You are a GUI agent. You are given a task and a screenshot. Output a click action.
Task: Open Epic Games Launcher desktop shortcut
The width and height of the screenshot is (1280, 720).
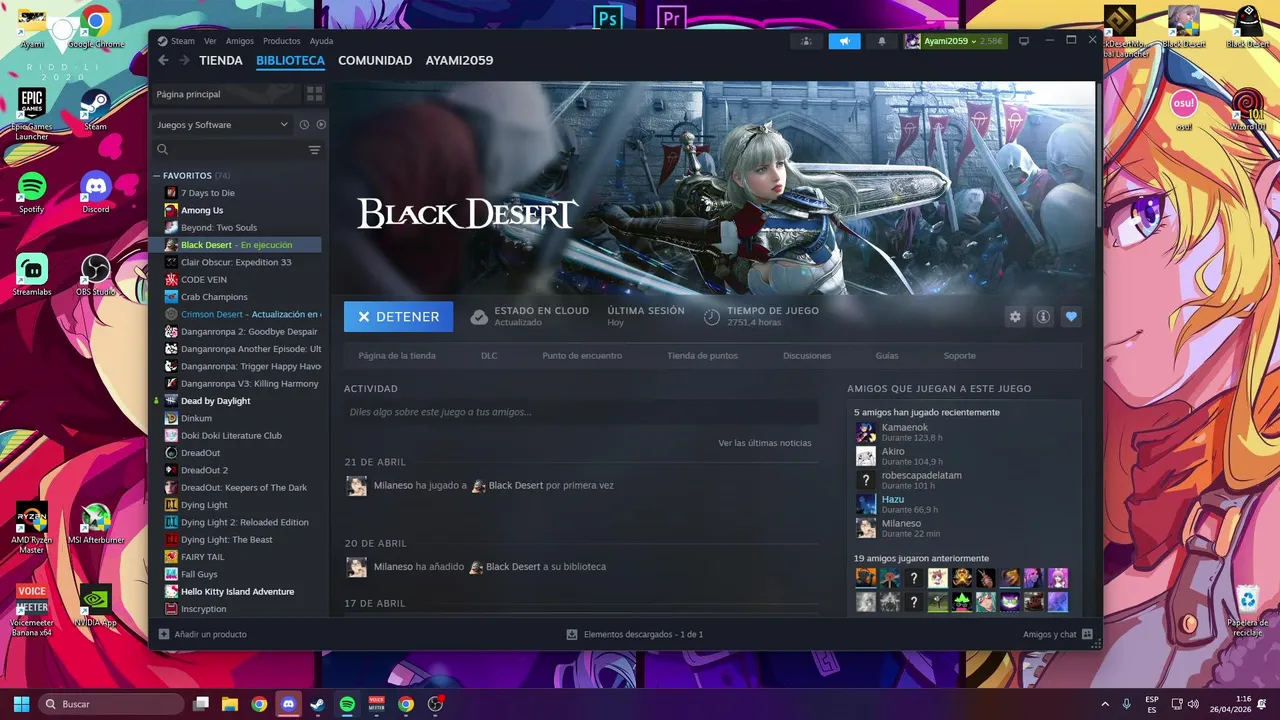click(x=32, y=114)
